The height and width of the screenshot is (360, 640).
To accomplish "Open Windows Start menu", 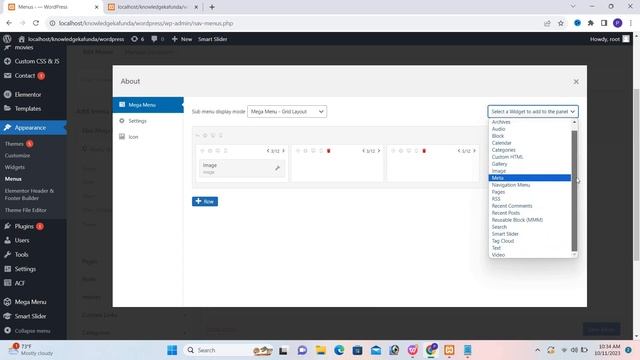I will pos(172,350).
